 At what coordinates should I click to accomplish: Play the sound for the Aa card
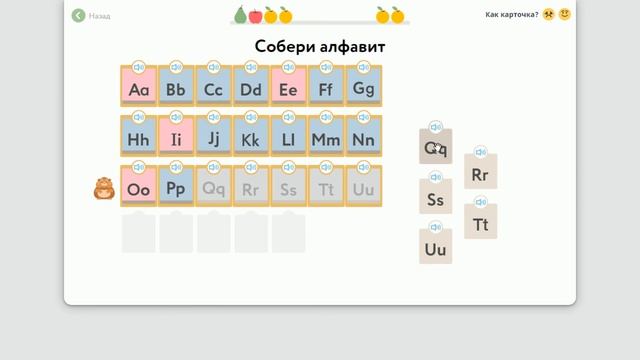point(139,67)
